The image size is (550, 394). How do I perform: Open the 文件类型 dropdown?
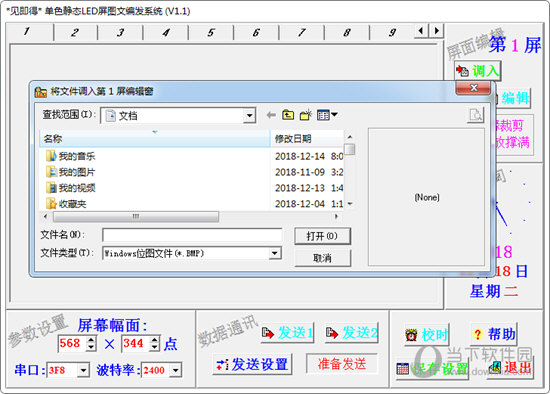coord(275,253)
